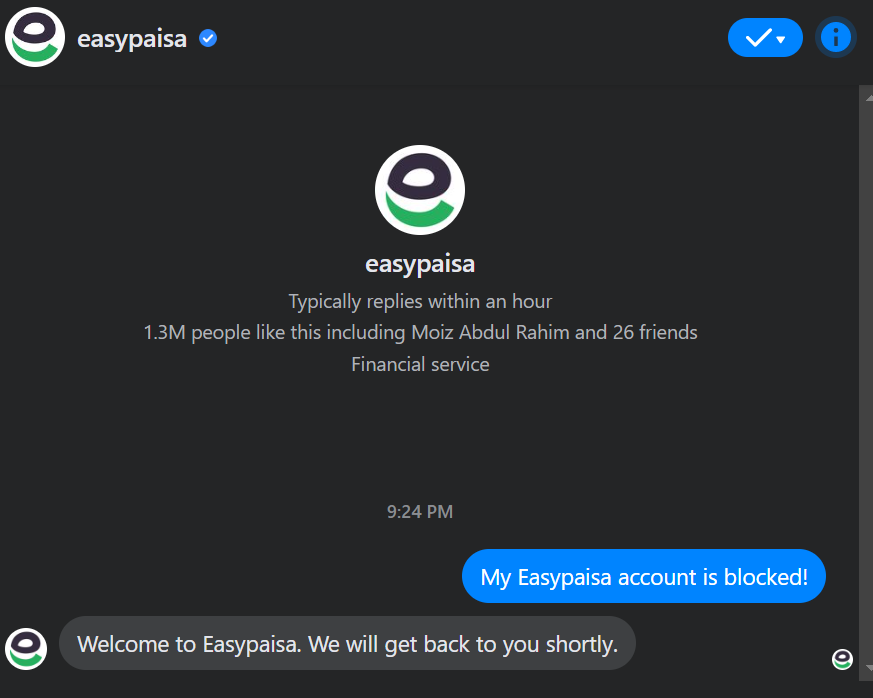Open the dropdown arrow next to the checkmark button
873x698 pixels.
pos(779,37)
